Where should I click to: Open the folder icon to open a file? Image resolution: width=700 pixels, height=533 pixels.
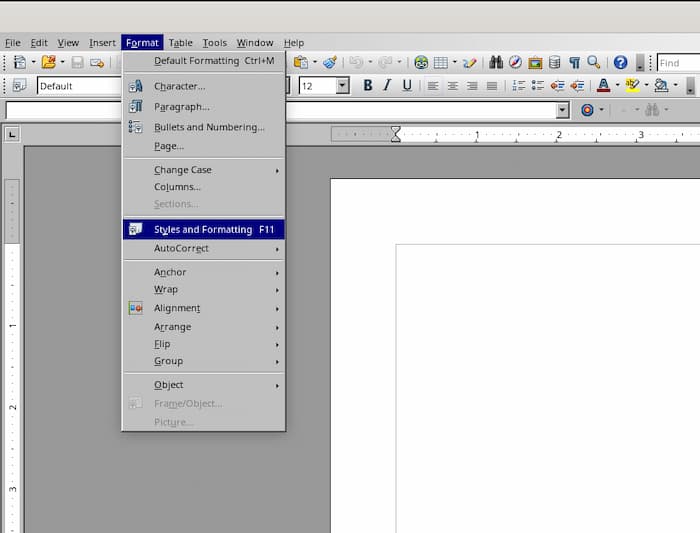click(x=49, y=62)
